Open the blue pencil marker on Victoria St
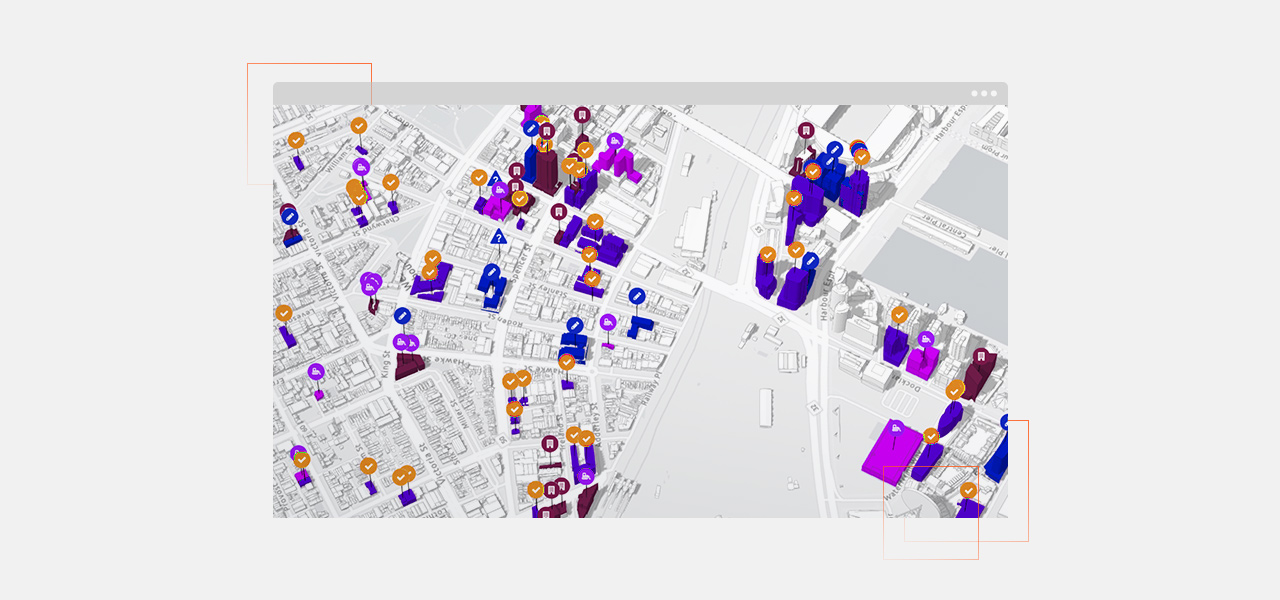The width and height of the screenshot is (1280, 600). pyautogui.click(x=289, y=215)
